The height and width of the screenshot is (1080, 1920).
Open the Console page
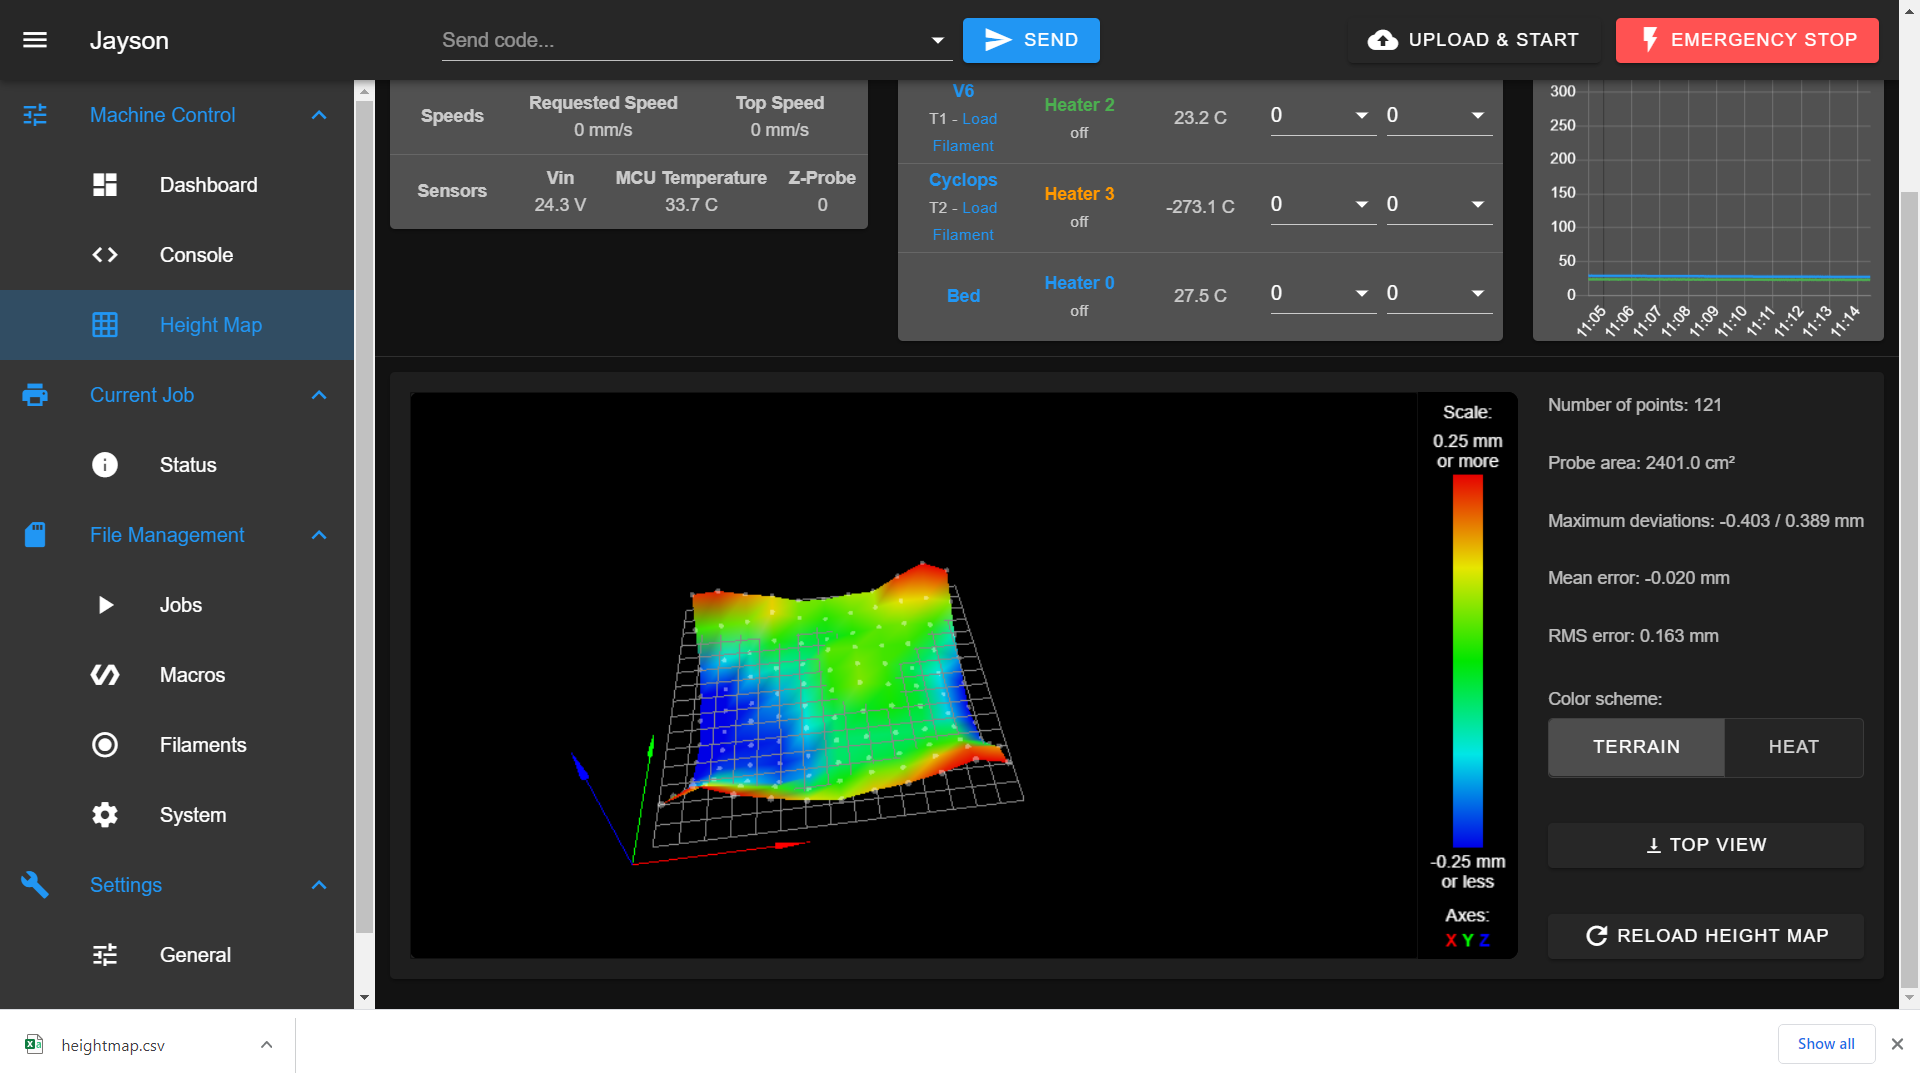177,255
